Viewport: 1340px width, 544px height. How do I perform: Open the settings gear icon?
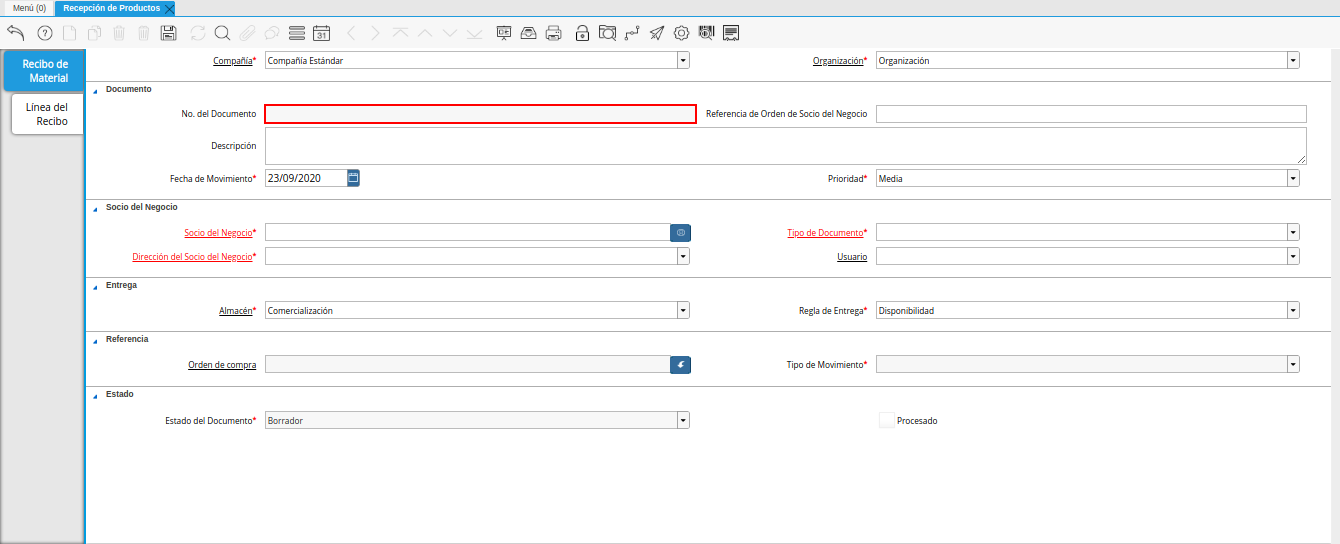pos(682,33)
